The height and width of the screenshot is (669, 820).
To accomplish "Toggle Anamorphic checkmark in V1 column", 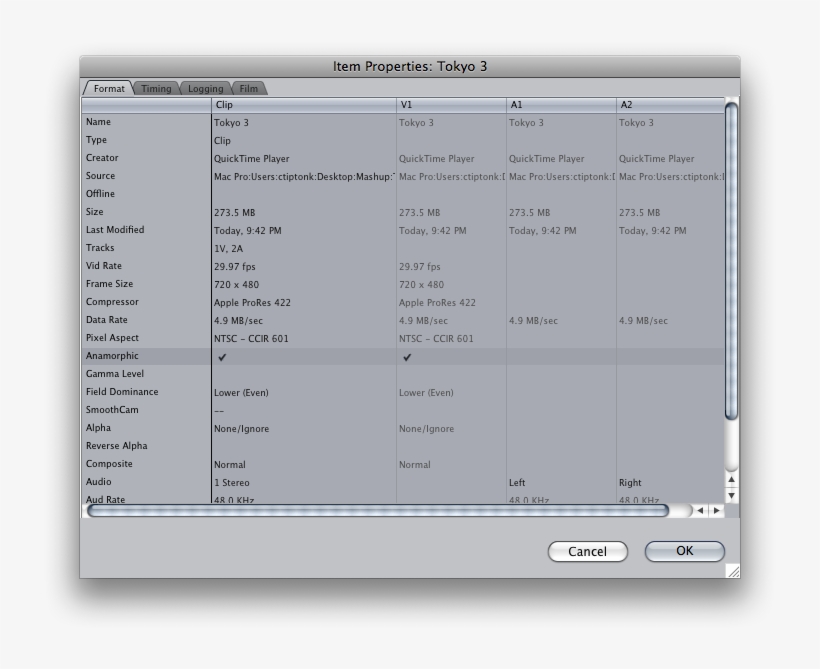I will tap(407, 357).
